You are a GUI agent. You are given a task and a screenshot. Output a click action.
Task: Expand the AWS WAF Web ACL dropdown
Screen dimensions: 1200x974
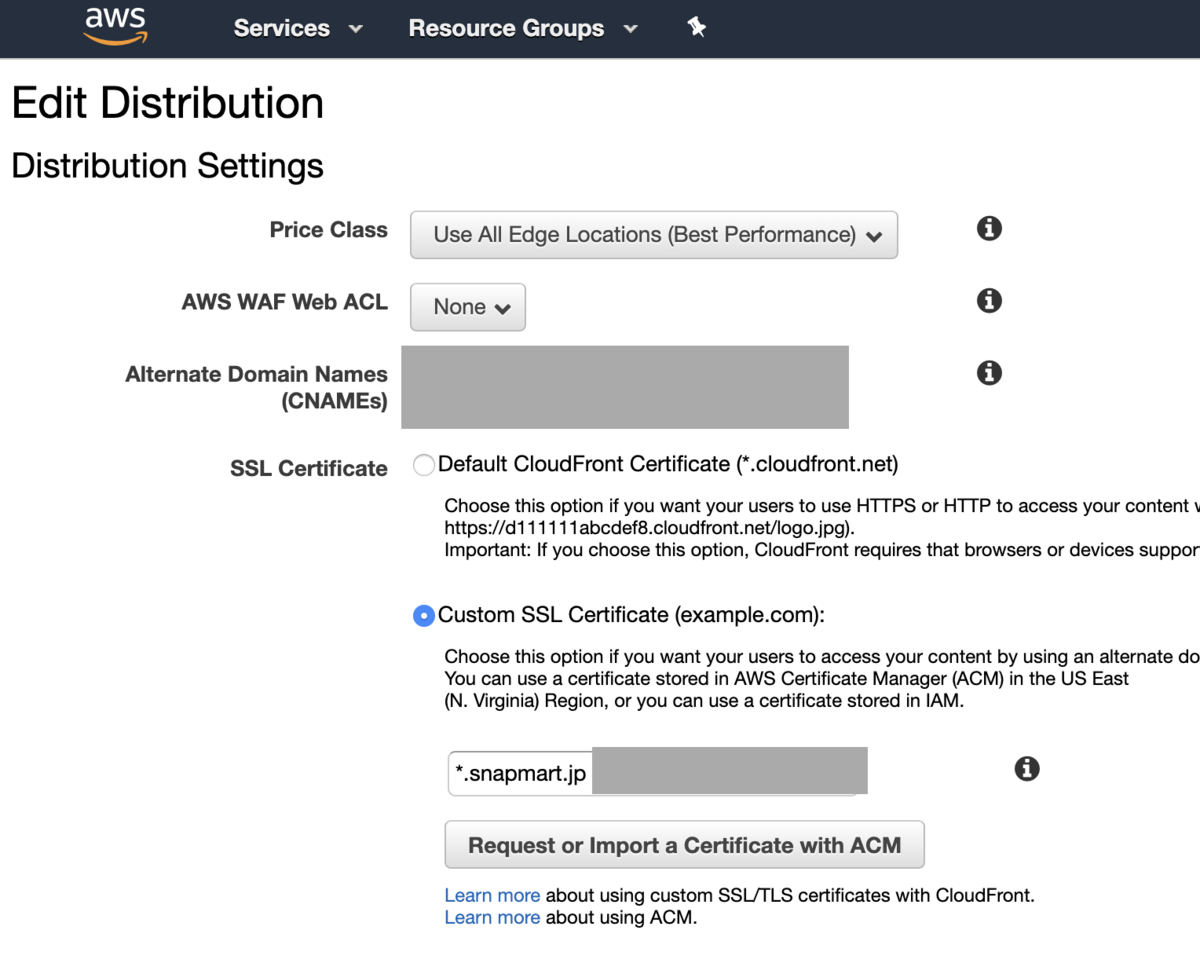(468, 307)
